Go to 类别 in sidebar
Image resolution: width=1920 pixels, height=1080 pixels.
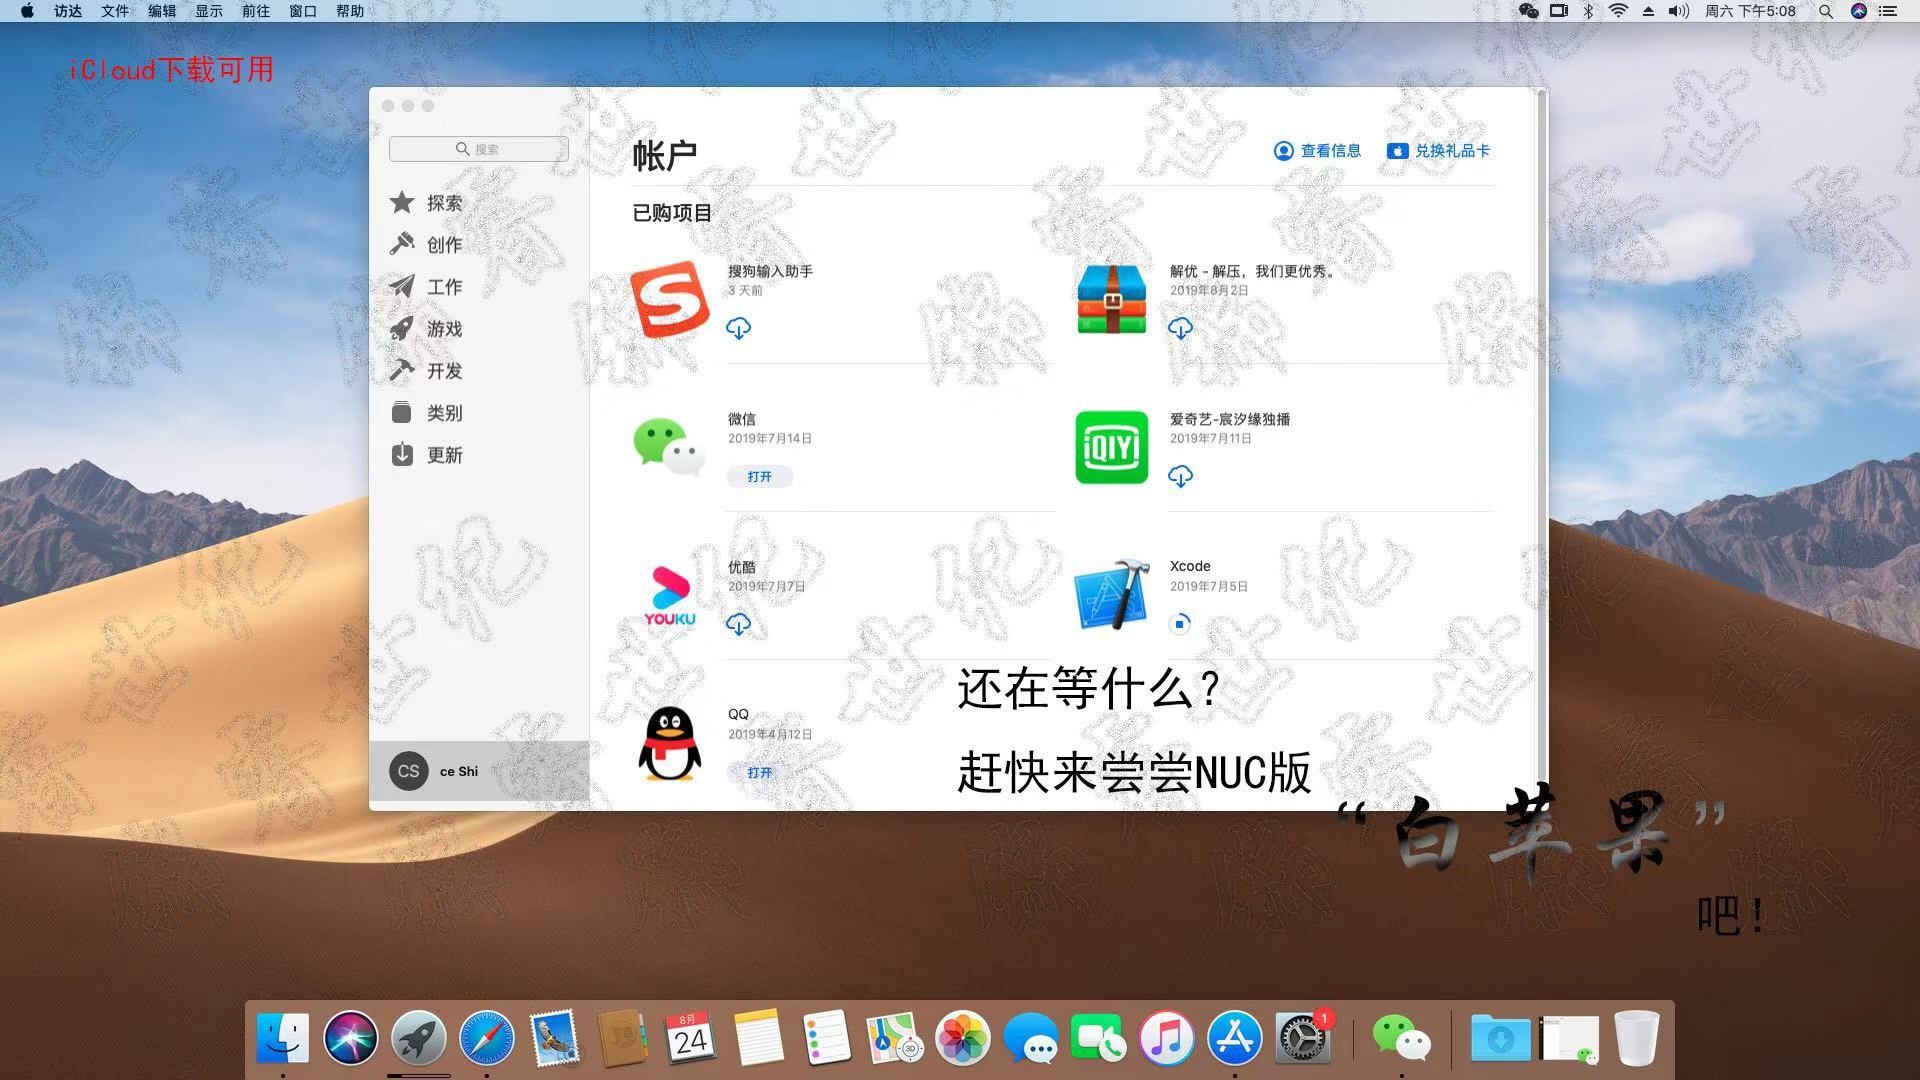point(427,413)
